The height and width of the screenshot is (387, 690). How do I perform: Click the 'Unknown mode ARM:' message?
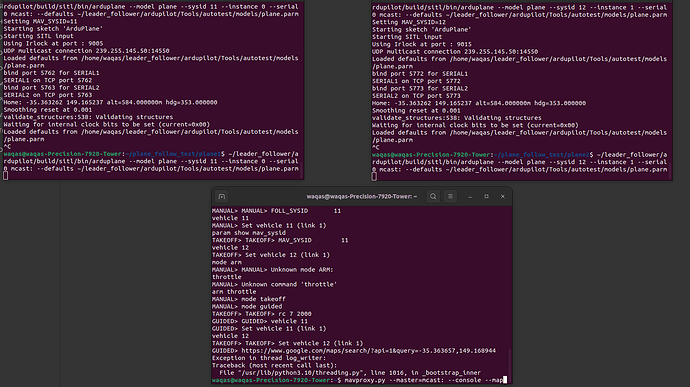point(302,269)
